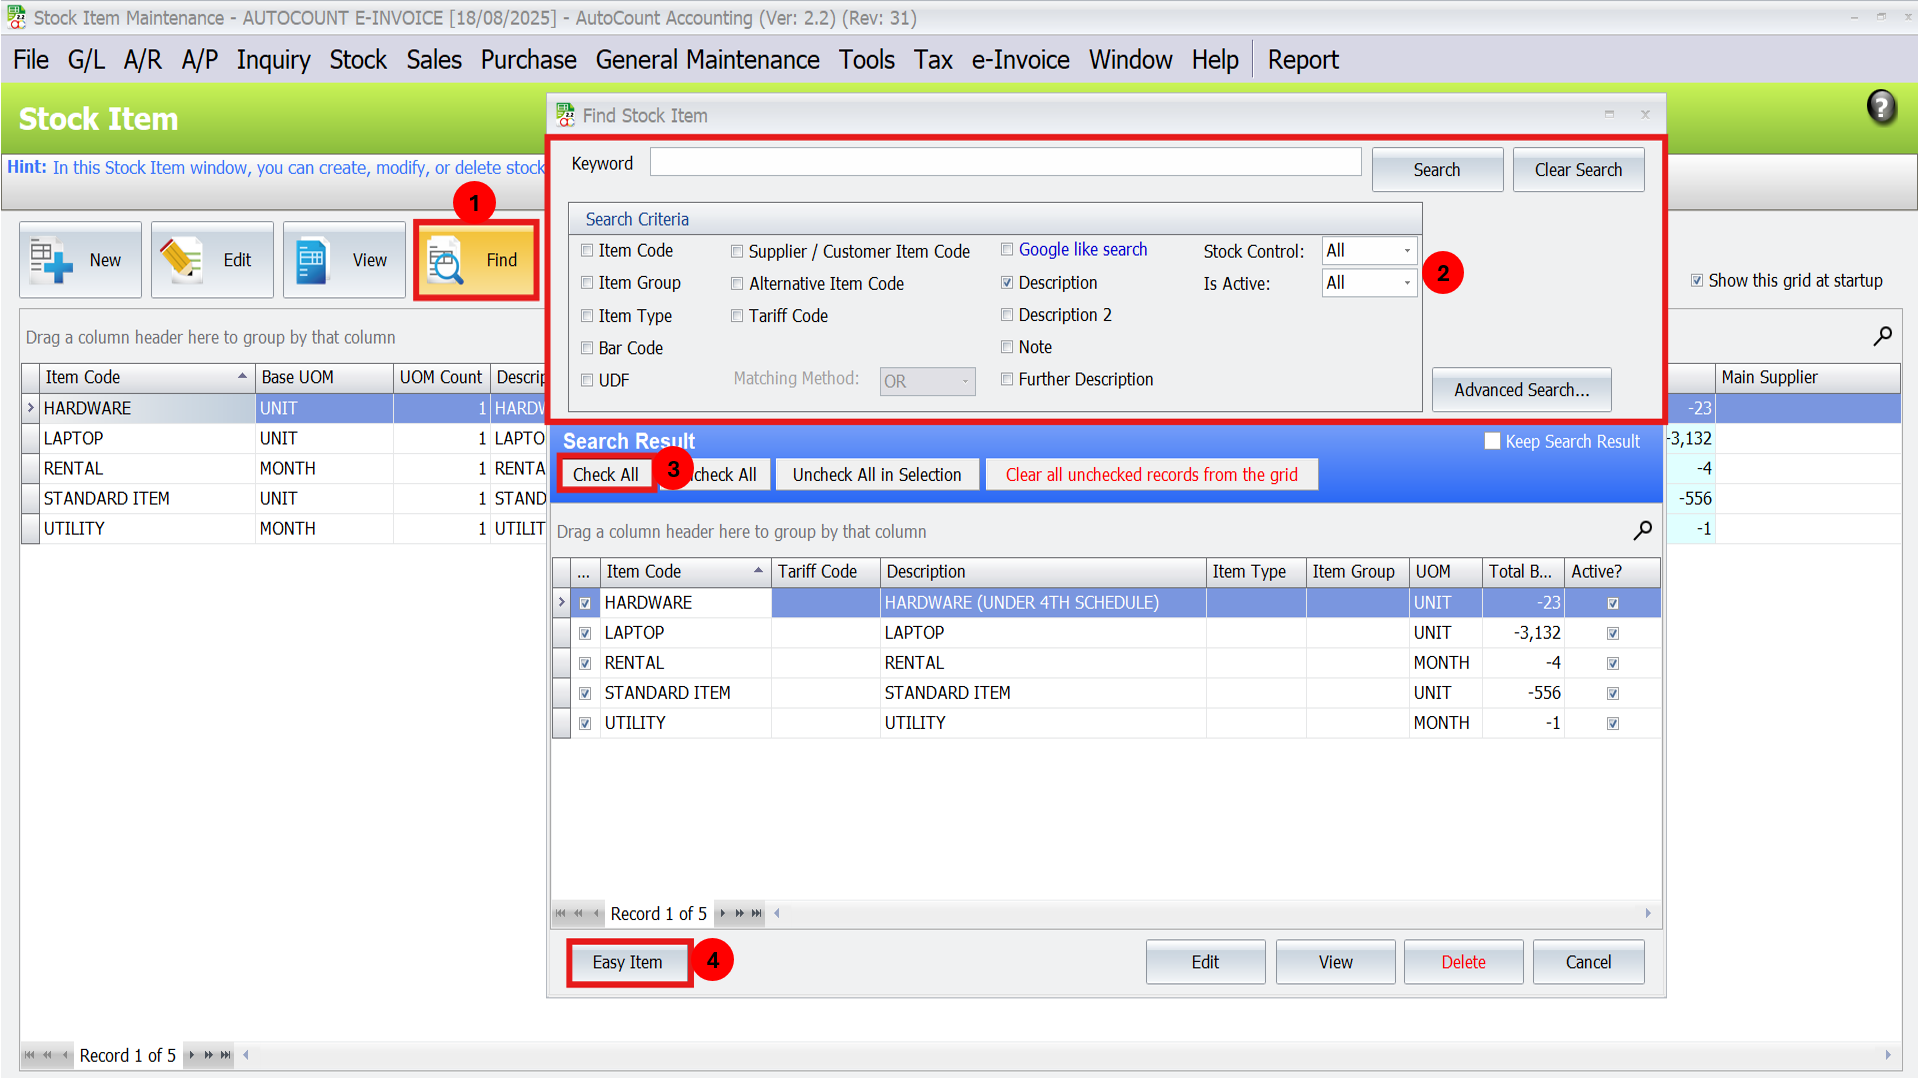Viewport: 1918px width, 1078px height.
Task: Click the main grid search magnifier icon
Action: 1882,337
